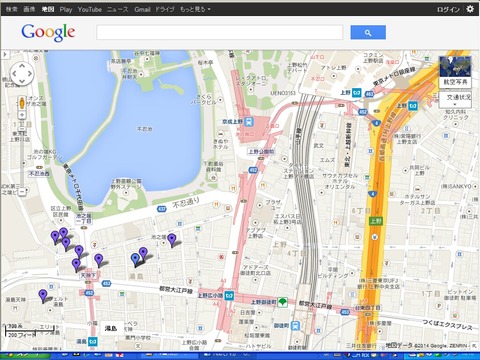Select Gmail in the top bar

(x=142, y=9)
